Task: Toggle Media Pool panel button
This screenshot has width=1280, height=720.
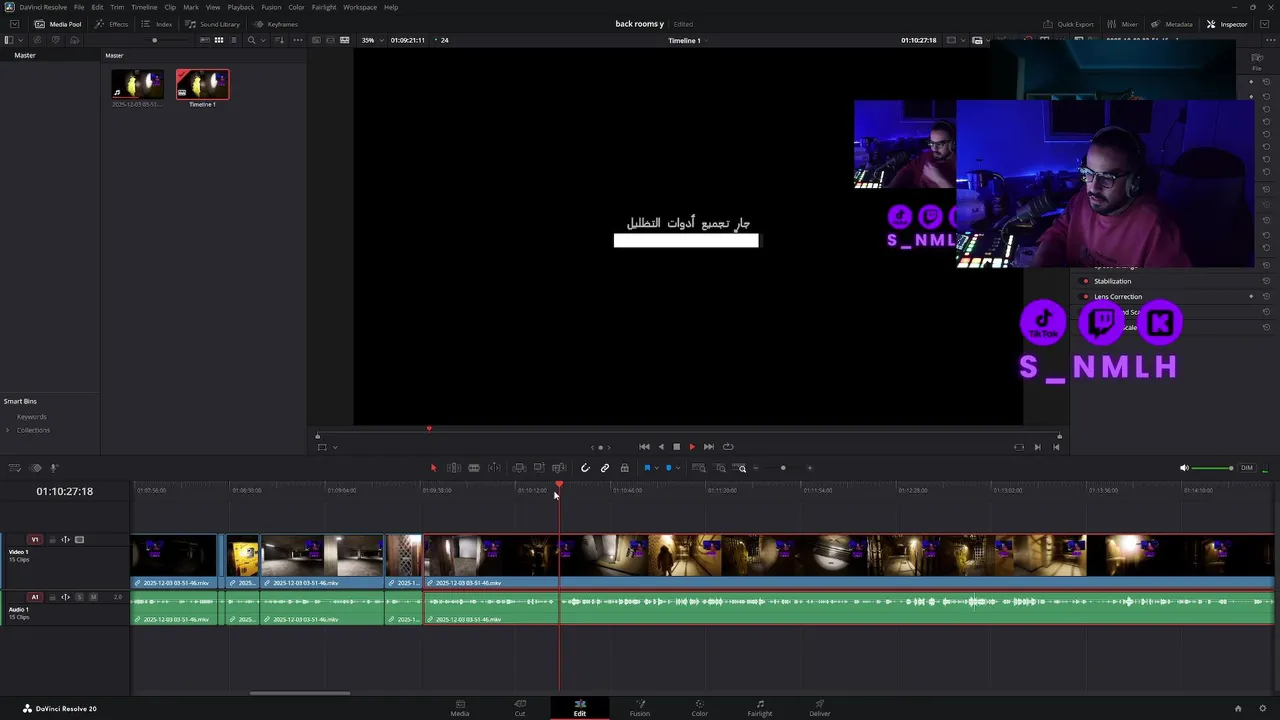Action: coord(58,24)
